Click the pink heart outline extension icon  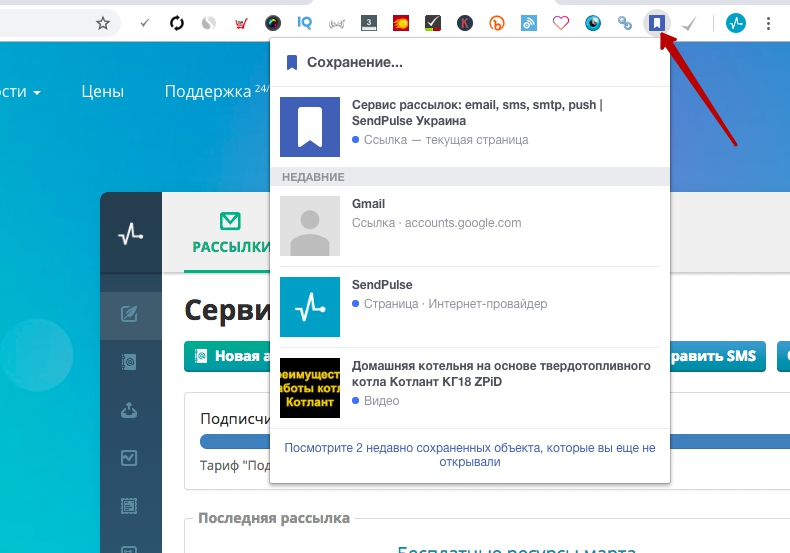(x=561, y=23)
